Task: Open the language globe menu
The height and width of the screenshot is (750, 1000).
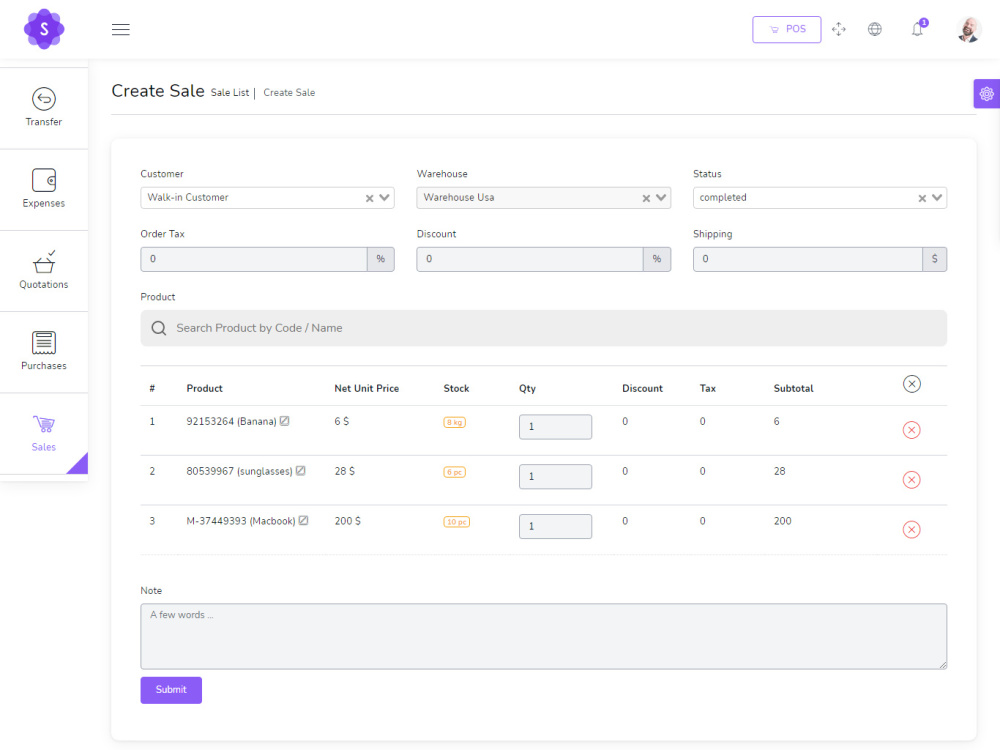Action: 875,29
